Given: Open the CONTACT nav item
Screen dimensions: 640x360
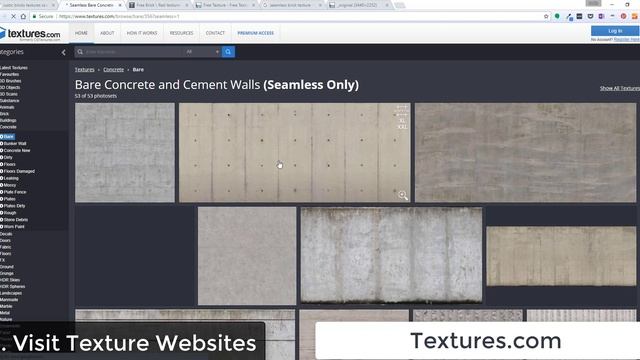Looking at the screenshot, I should [x=215, y=33].
